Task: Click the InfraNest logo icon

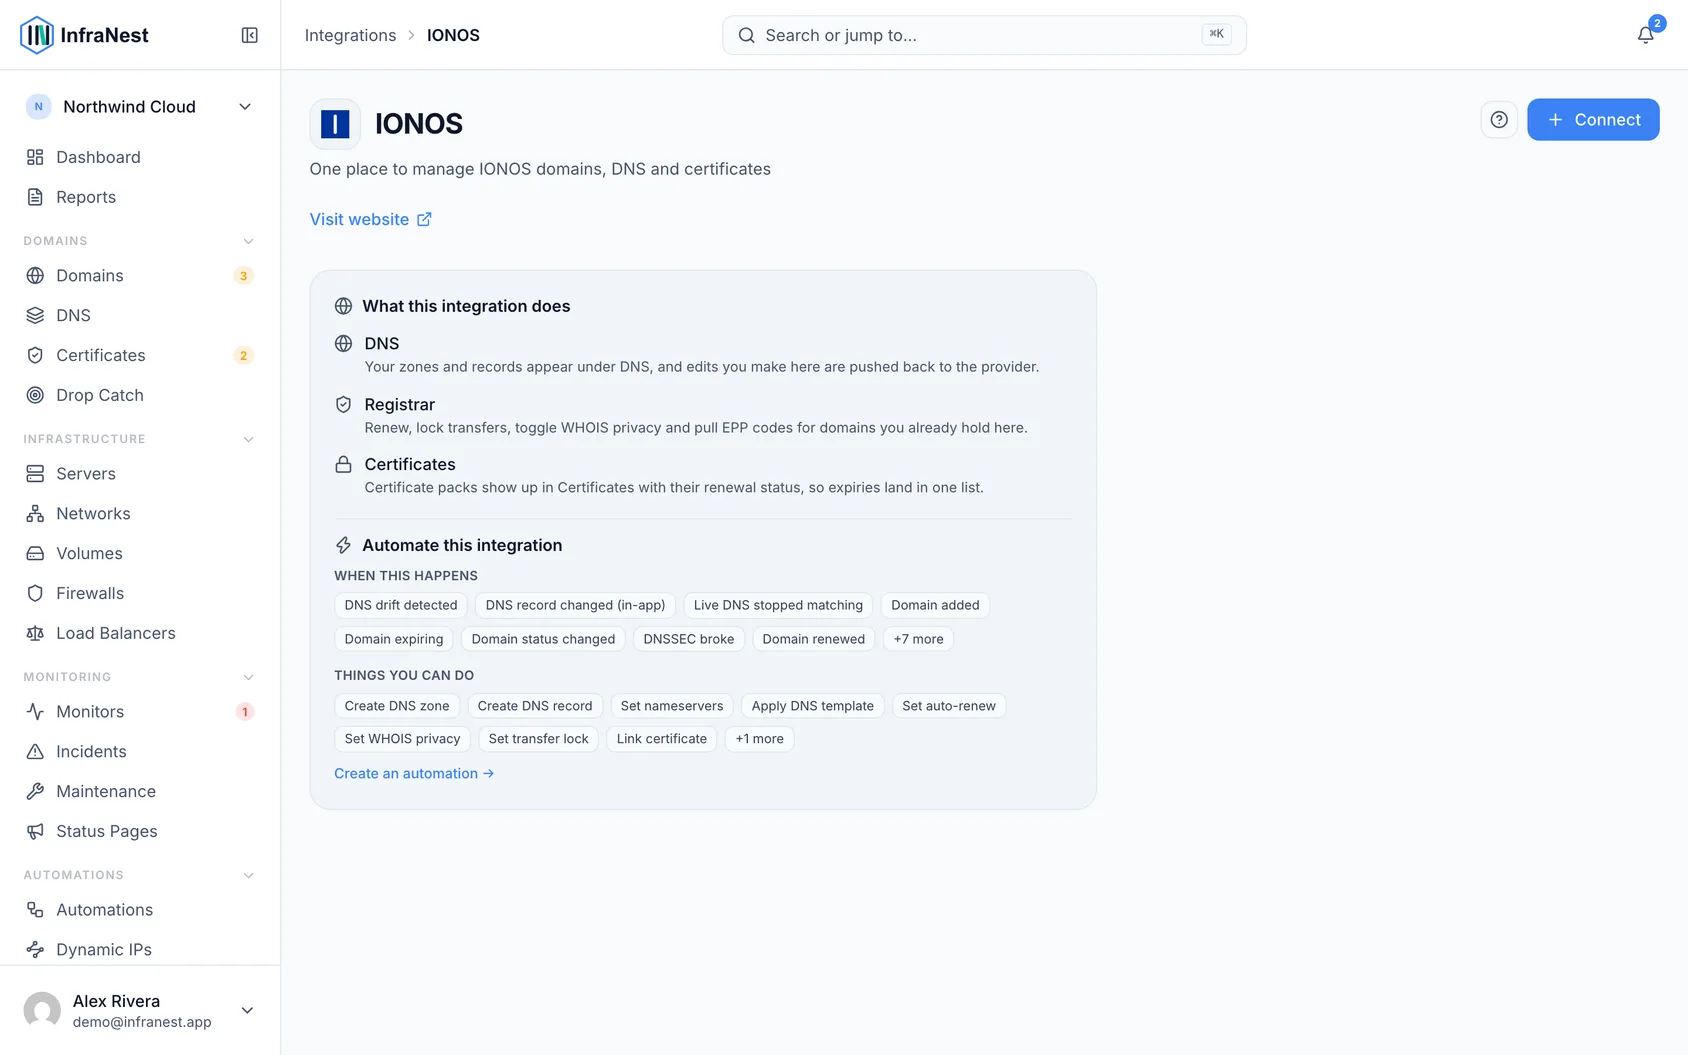Action: (37, 35)
